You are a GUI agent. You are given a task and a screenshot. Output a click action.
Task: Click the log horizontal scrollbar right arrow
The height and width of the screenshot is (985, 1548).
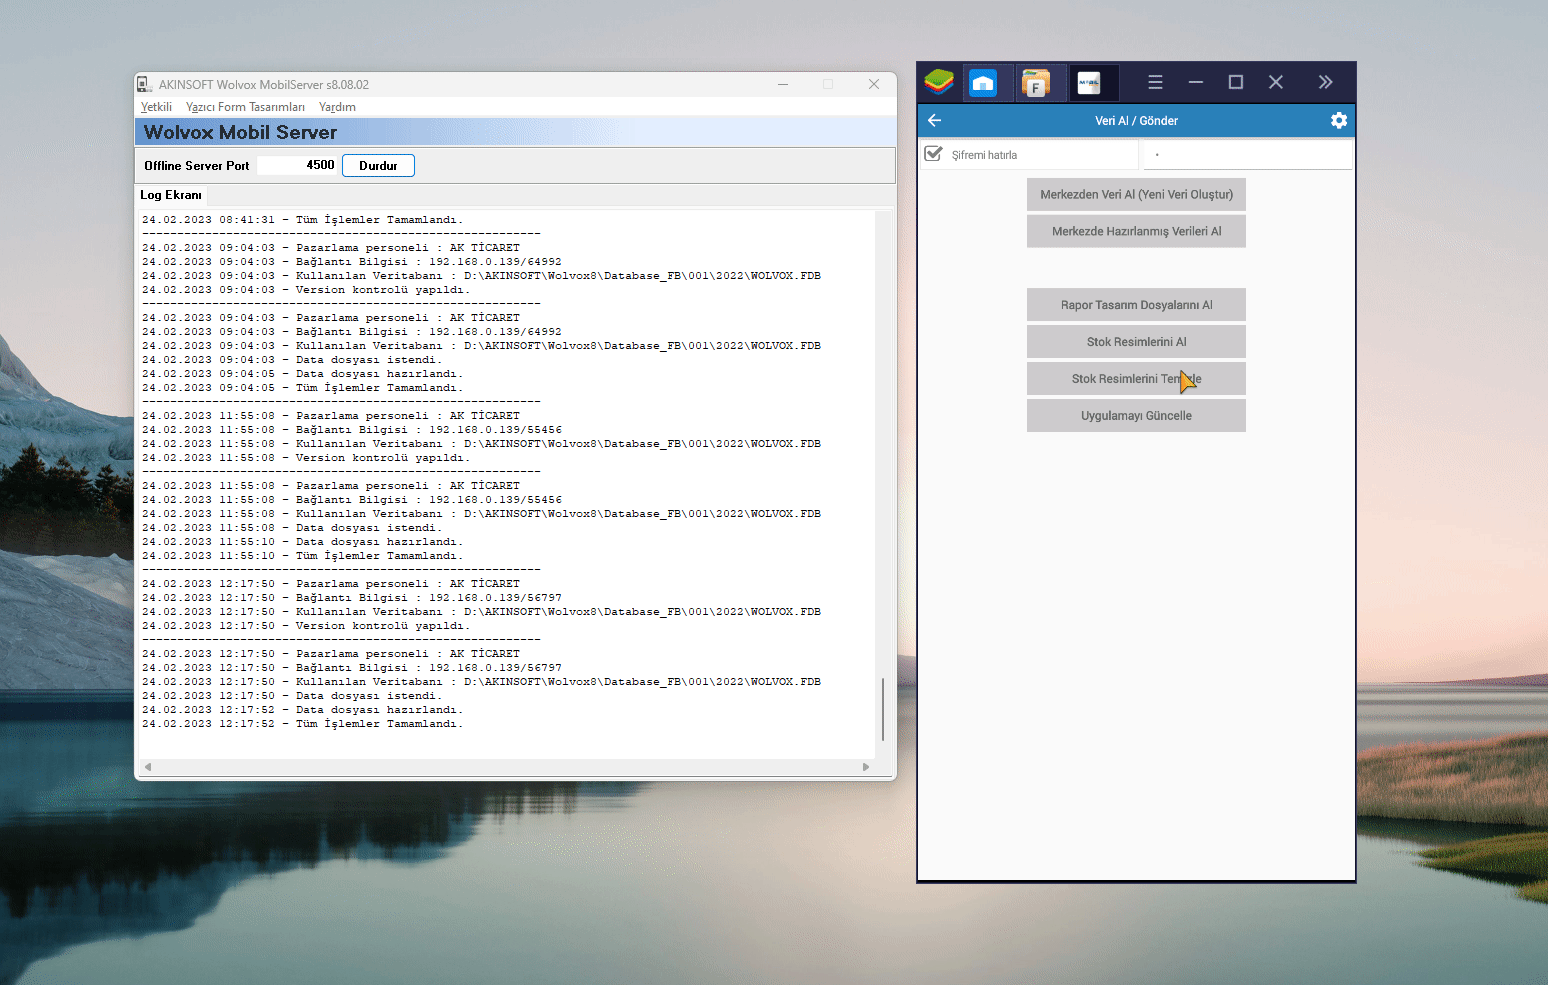click(866, 767)
